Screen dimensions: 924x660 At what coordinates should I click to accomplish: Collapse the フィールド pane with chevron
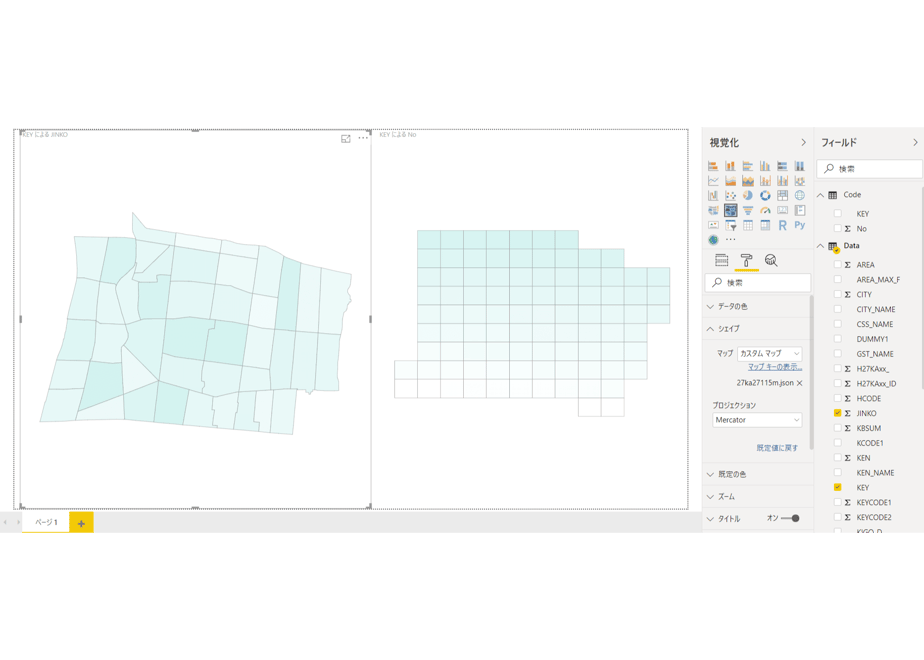click(x=915, y=143)
